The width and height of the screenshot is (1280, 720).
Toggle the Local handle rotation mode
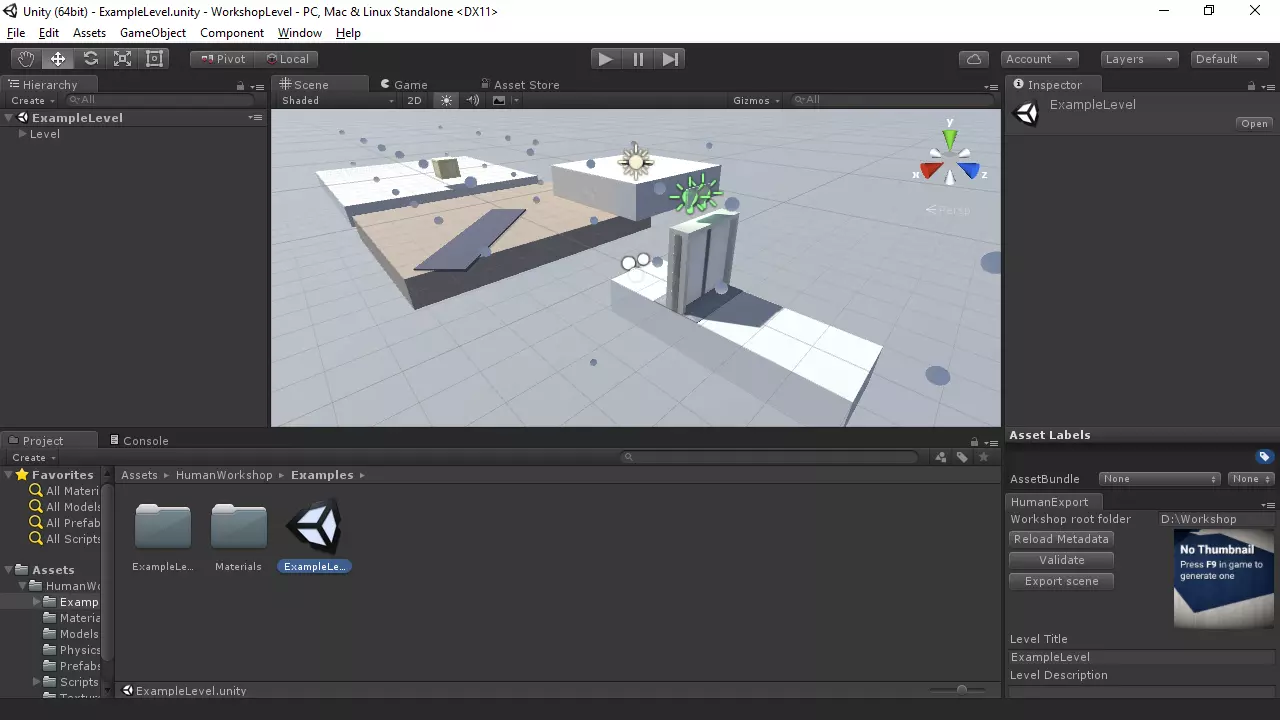286,59
